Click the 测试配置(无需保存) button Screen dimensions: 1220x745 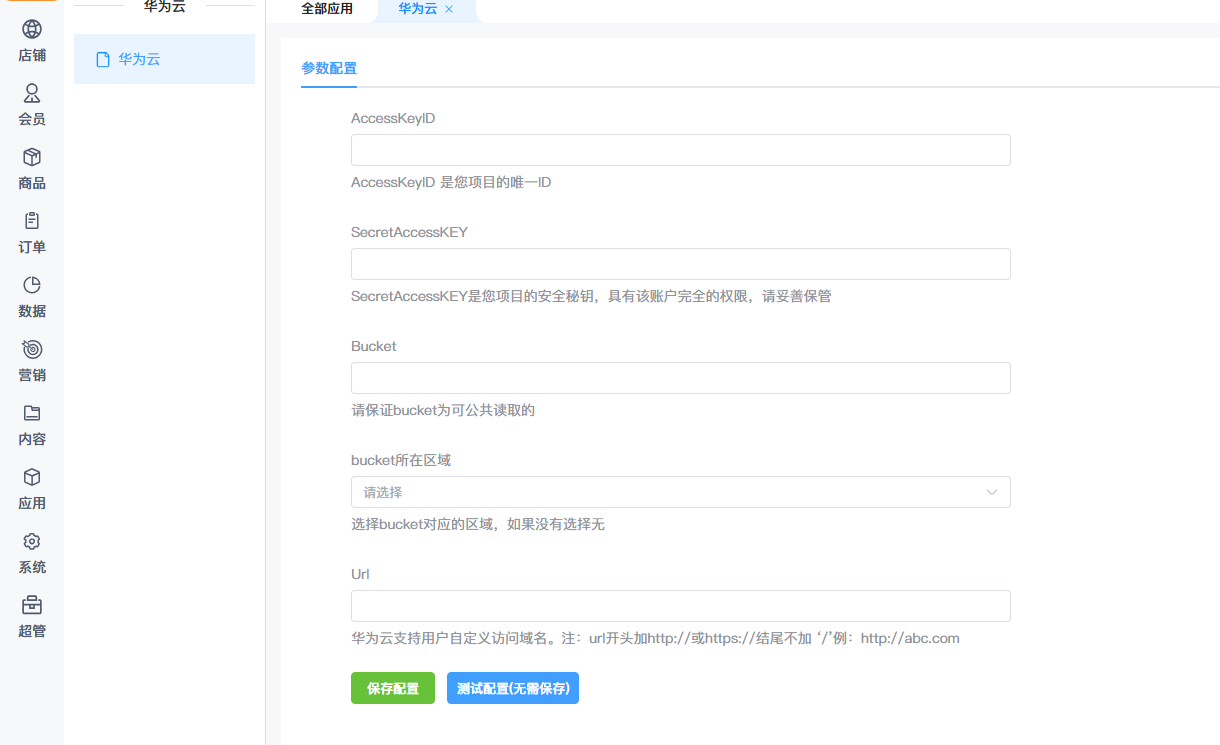click(513, 688)
